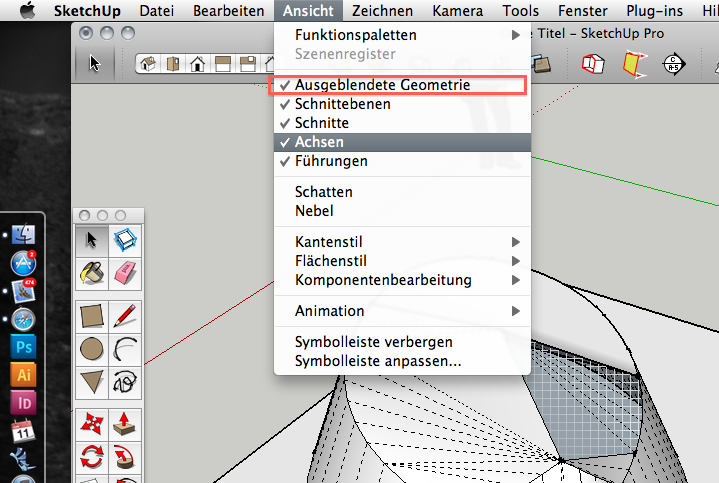Click the arrow select tool in main toolbar
Screen dimensions: 719x483
click(94, 63)
